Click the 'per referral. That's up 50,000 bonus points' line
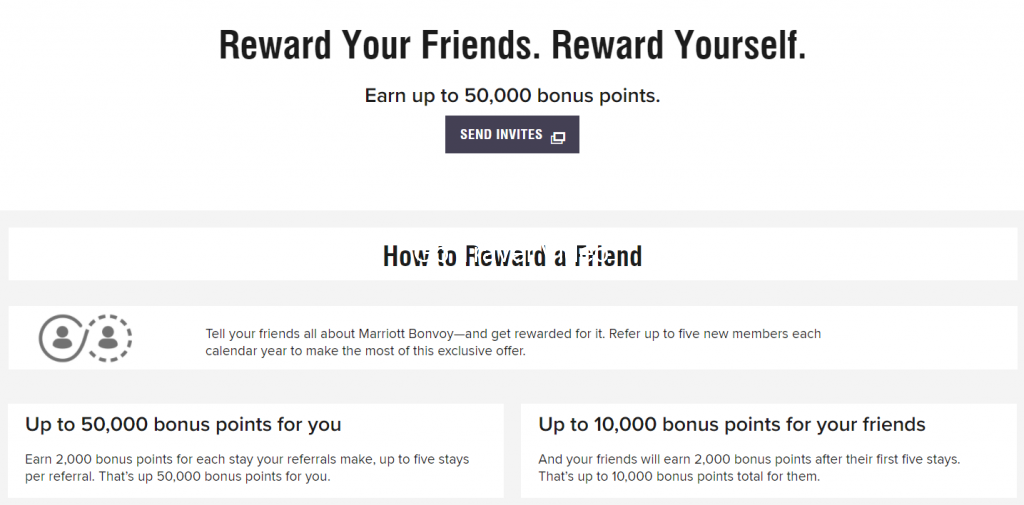The image size is (1024, 505). tap(178, 476)
